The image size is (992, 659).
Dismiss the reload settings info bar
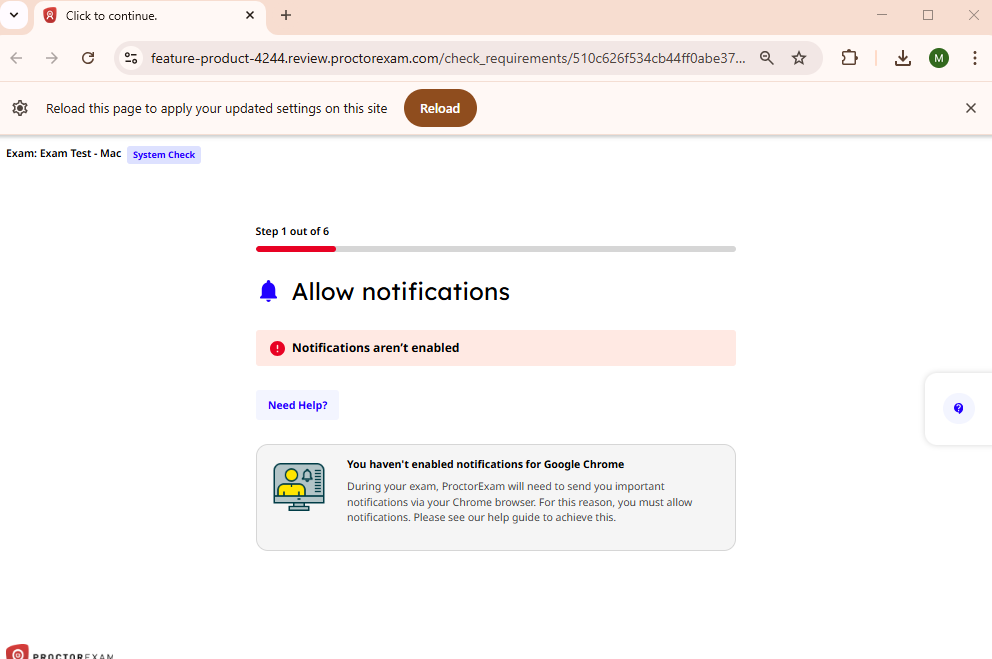click(970, 108)
